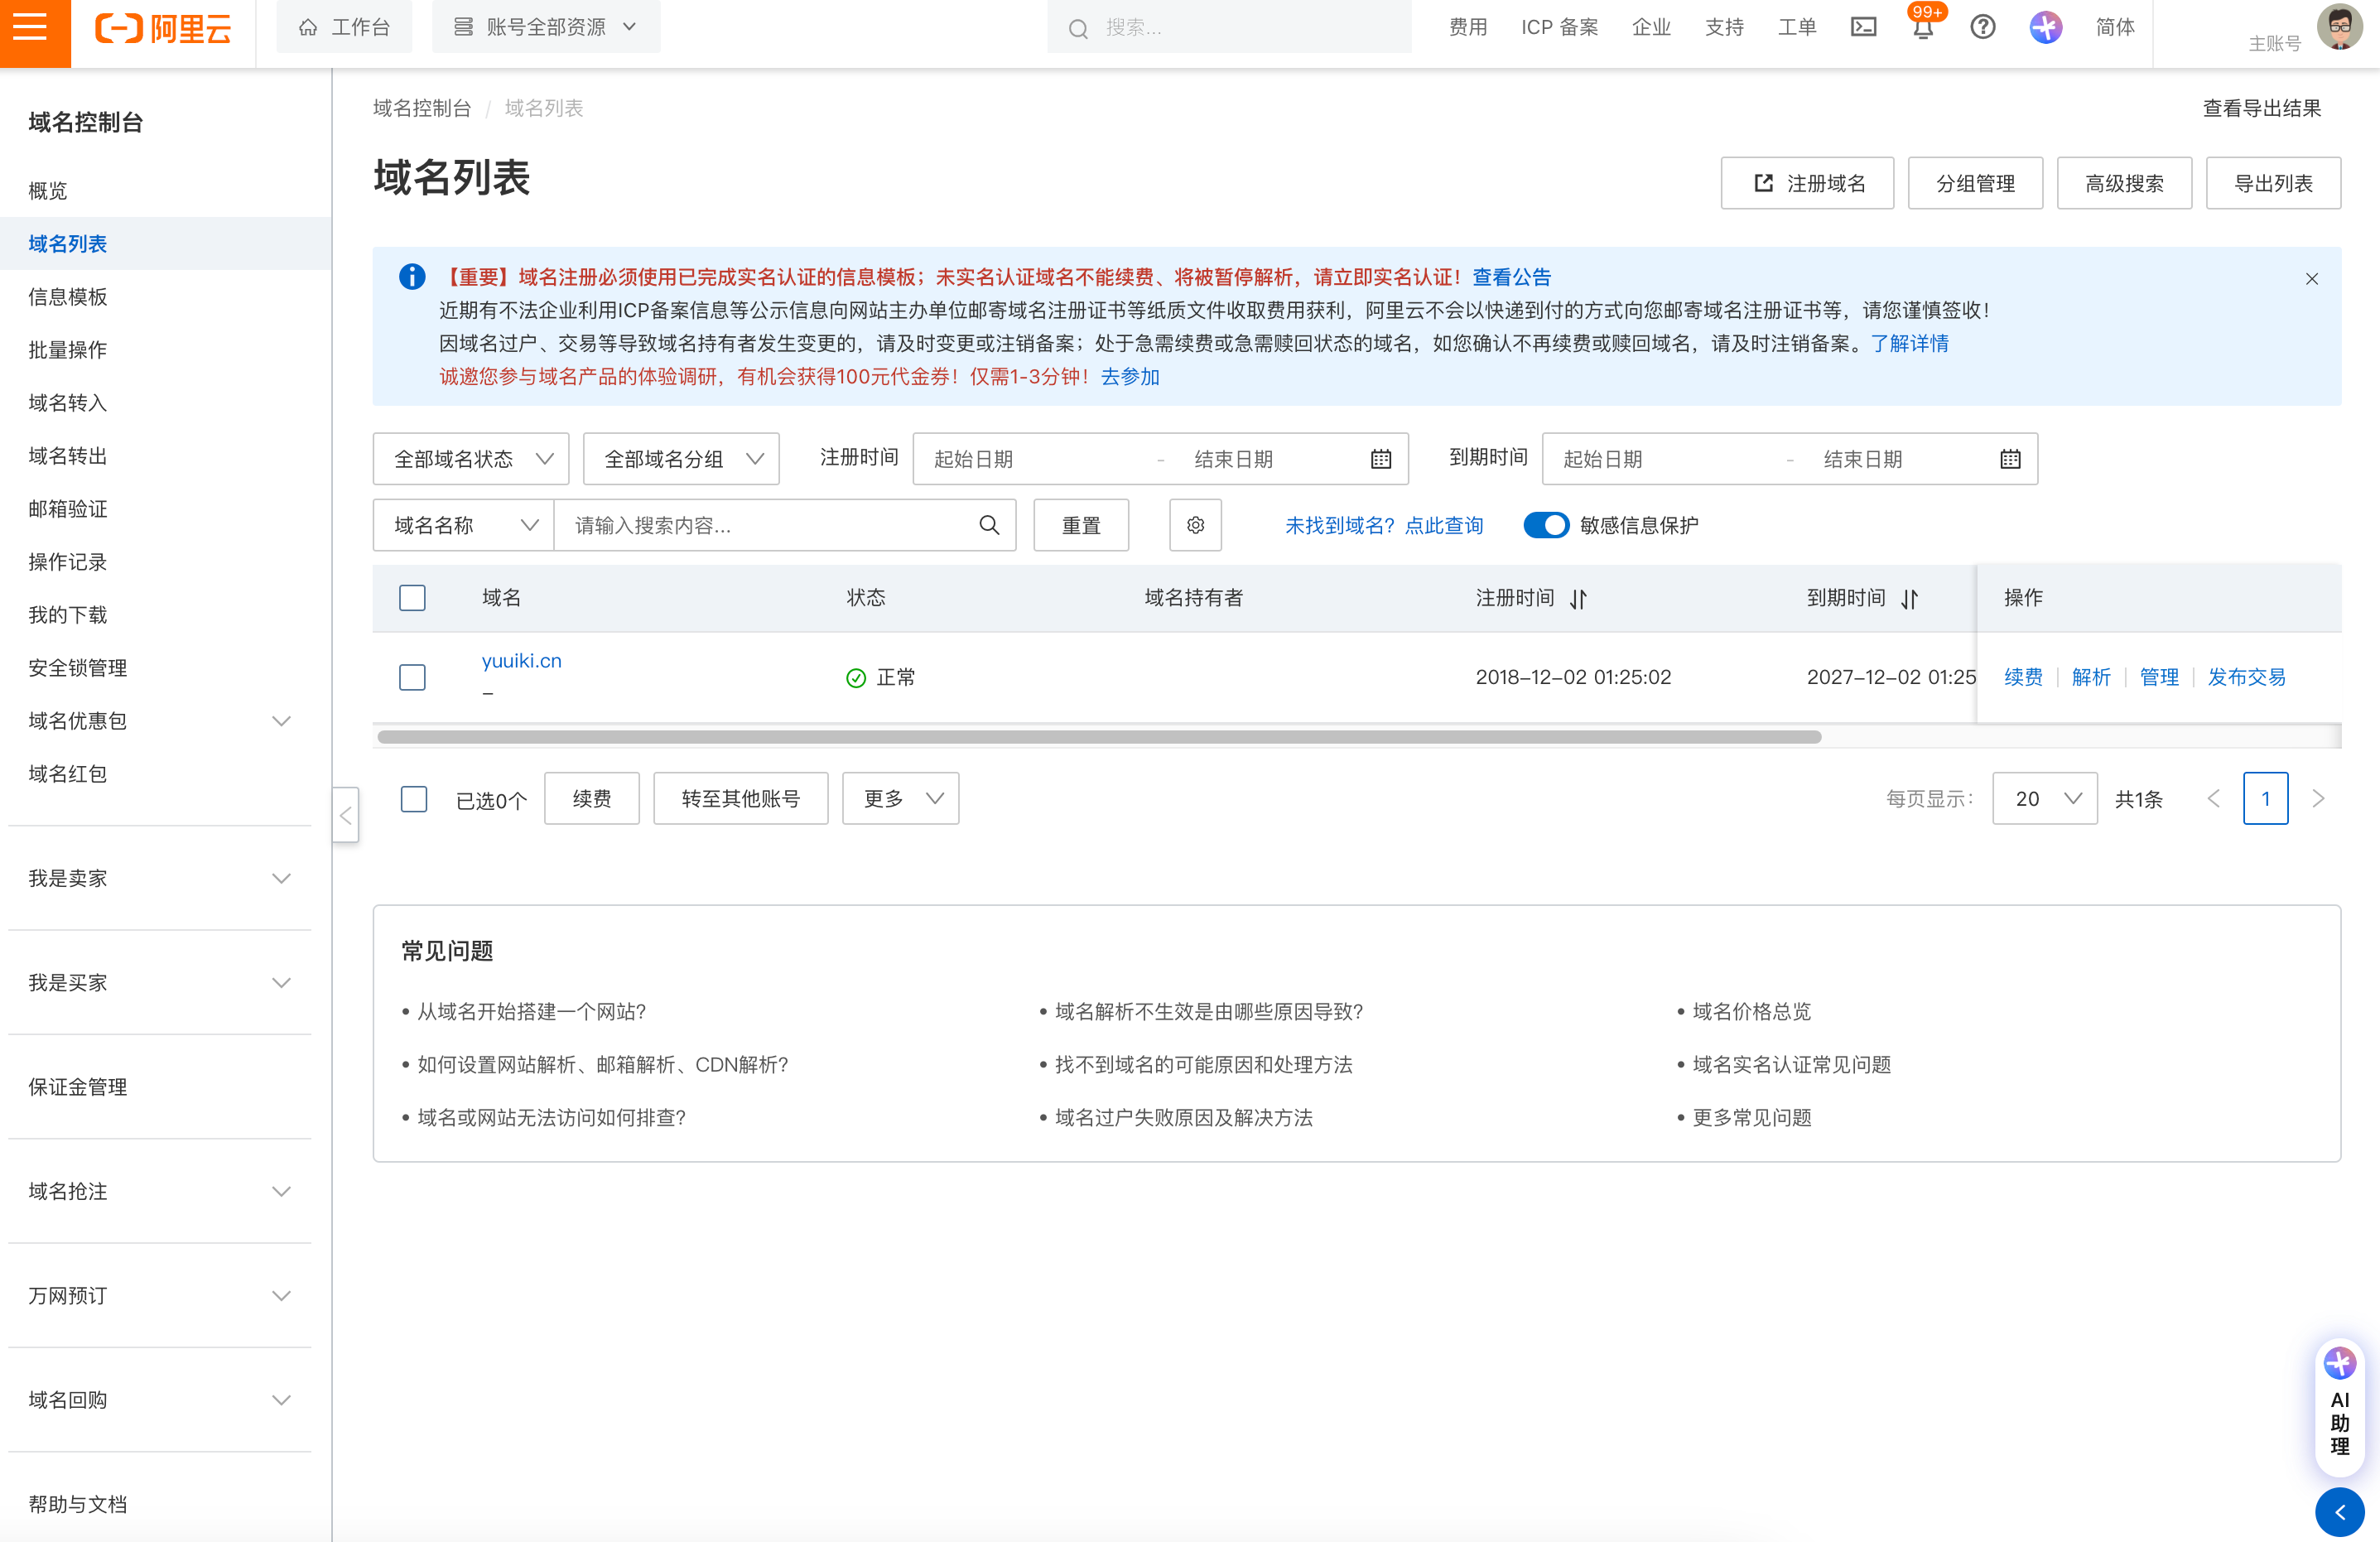
Task: Open 信息模板 in the sidebar menu
Action: tap(68, 297)
